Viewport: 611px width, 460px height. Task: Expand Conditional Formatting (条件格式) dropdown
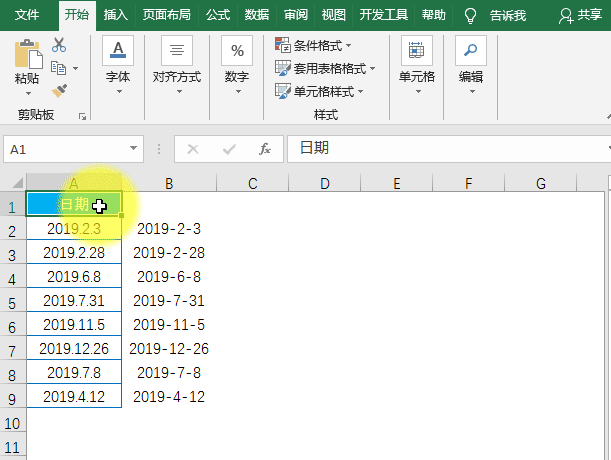point(347,46)
